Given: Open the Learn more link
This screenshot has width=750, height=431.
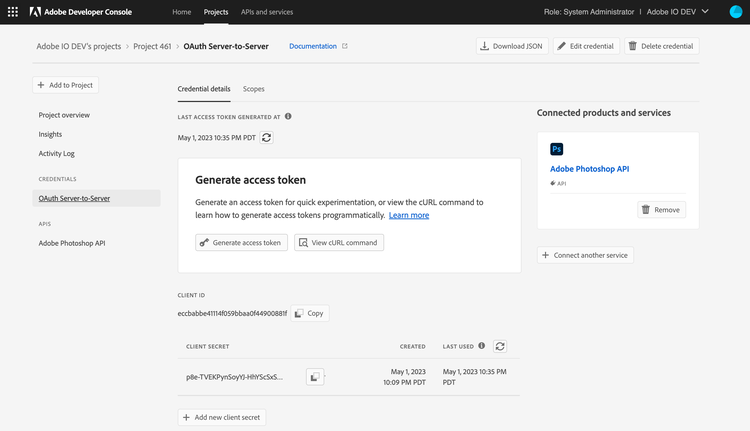Looking at the screenshot, I should click(409, 215).
